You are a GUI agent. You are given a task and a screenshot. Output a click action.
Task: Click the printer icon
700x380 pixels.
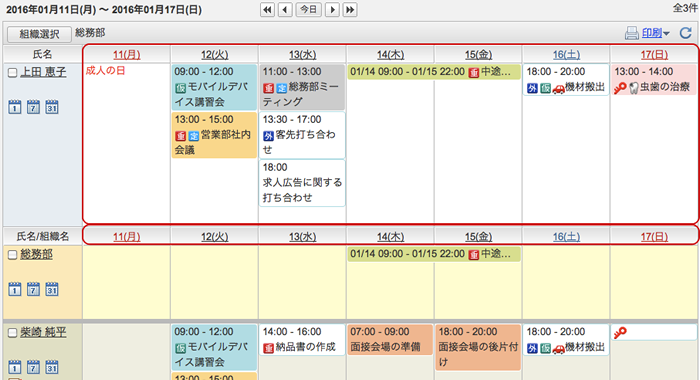click(631, 33)
